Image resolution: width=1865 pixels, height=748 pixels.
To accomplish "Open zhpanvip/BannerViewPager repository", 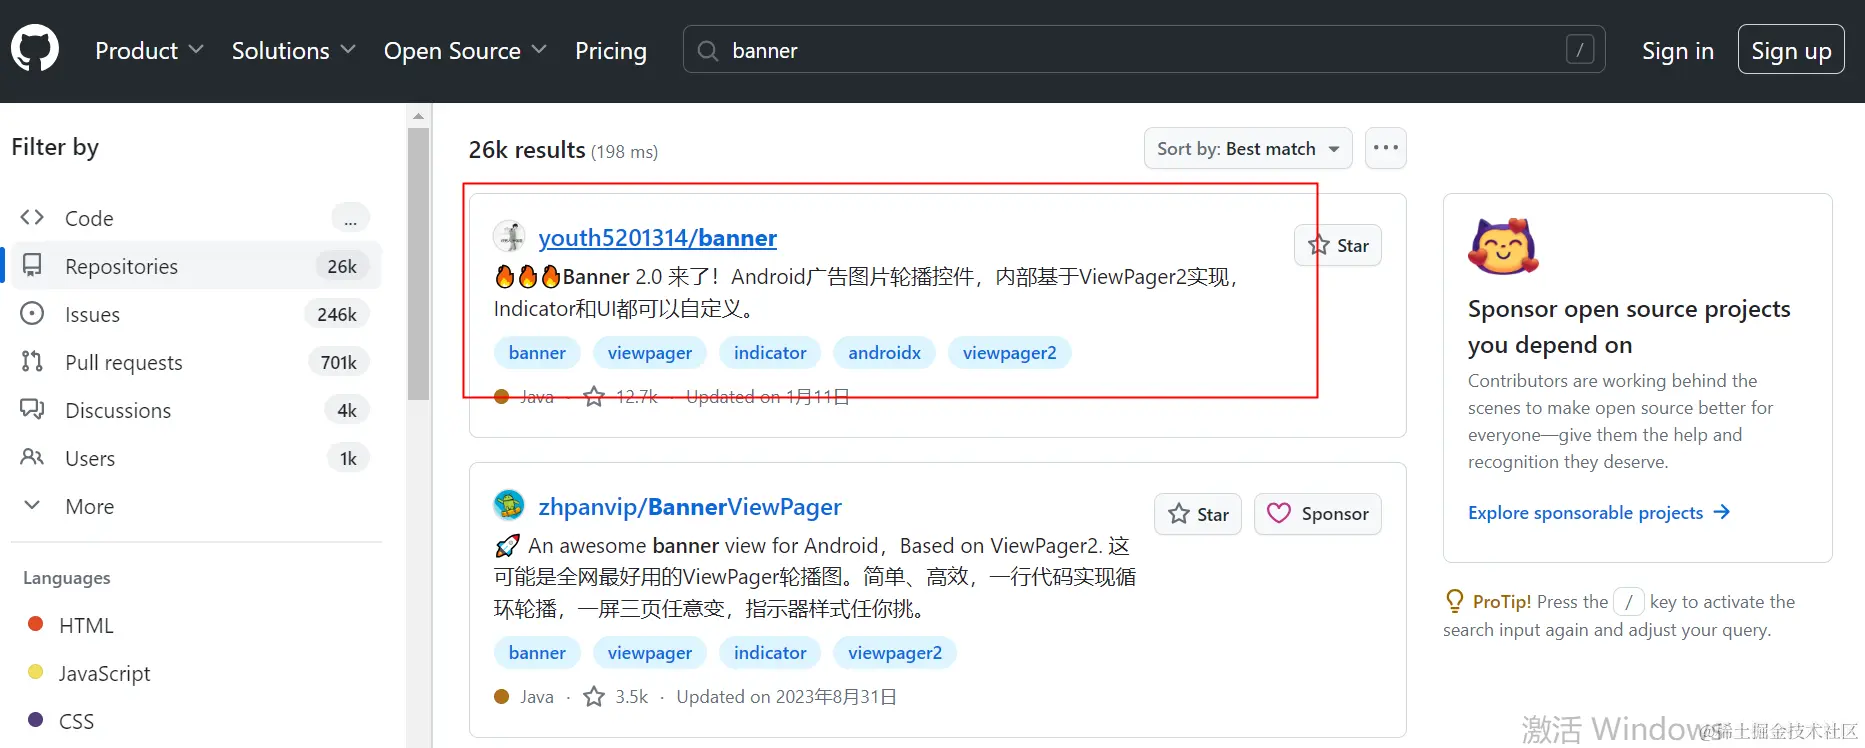I will pos(690,507).
